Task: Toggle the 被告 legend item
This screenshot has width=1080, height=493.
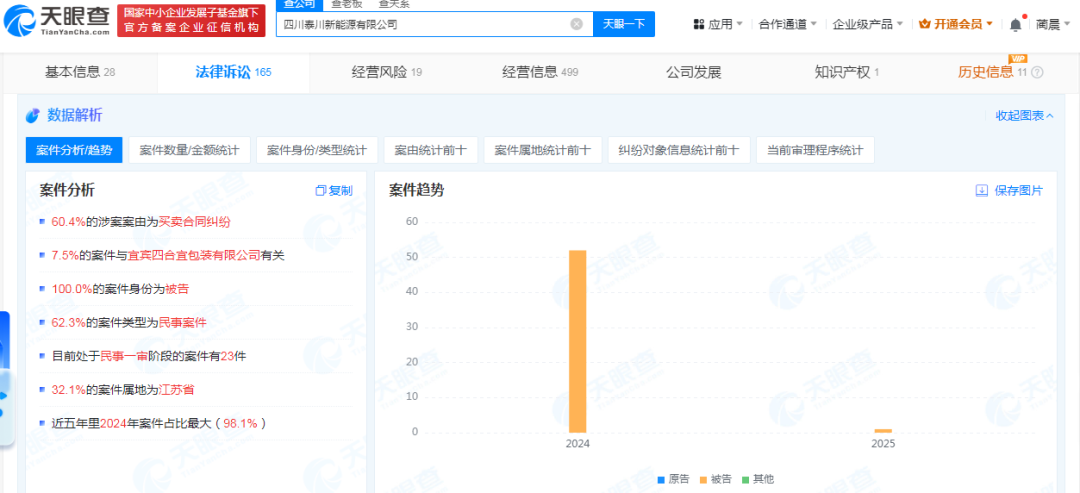Action: point(715,479)
